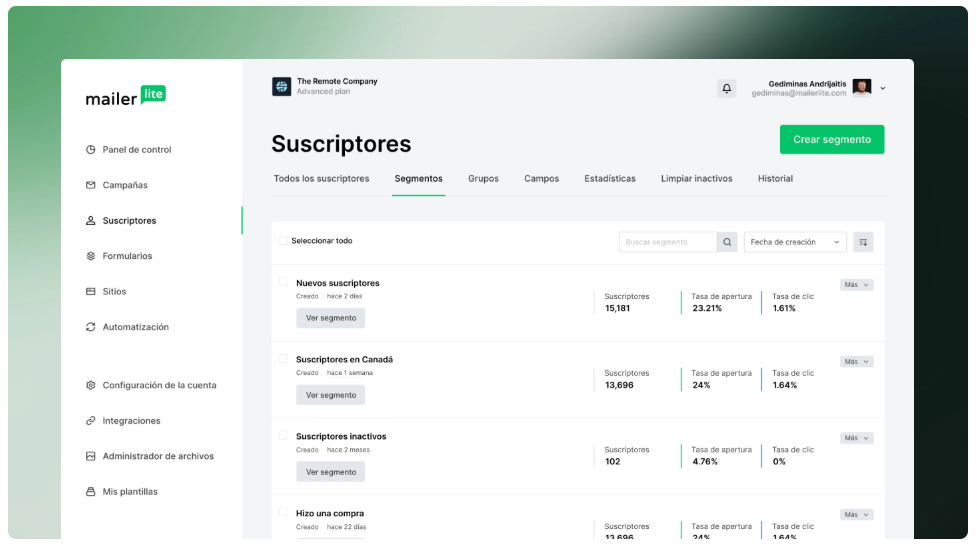
Task: Click the Crear segmento button
Action: [x=832, y=140]
